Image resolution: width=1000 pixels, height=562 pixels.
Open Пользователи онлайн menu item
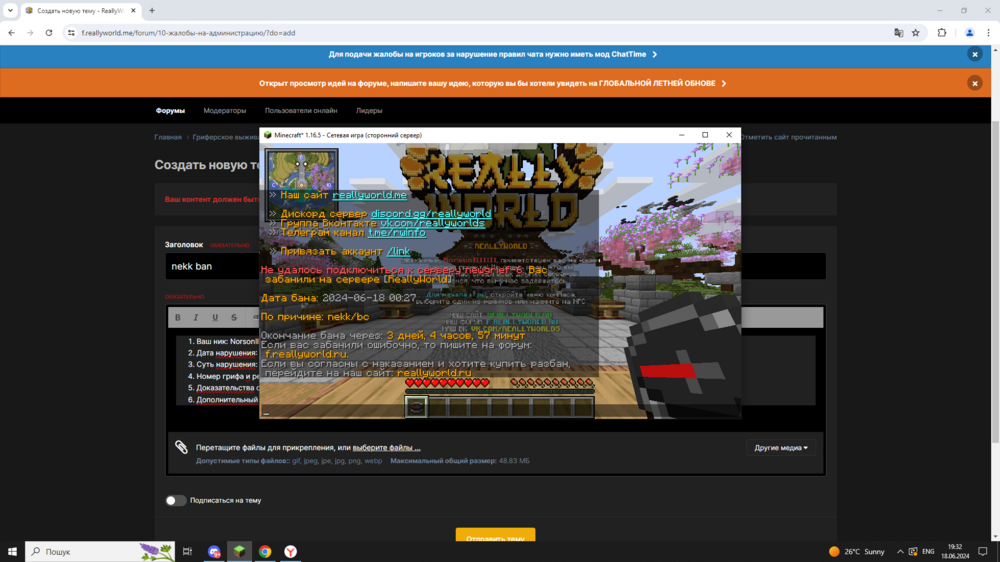tap(301, 110)
